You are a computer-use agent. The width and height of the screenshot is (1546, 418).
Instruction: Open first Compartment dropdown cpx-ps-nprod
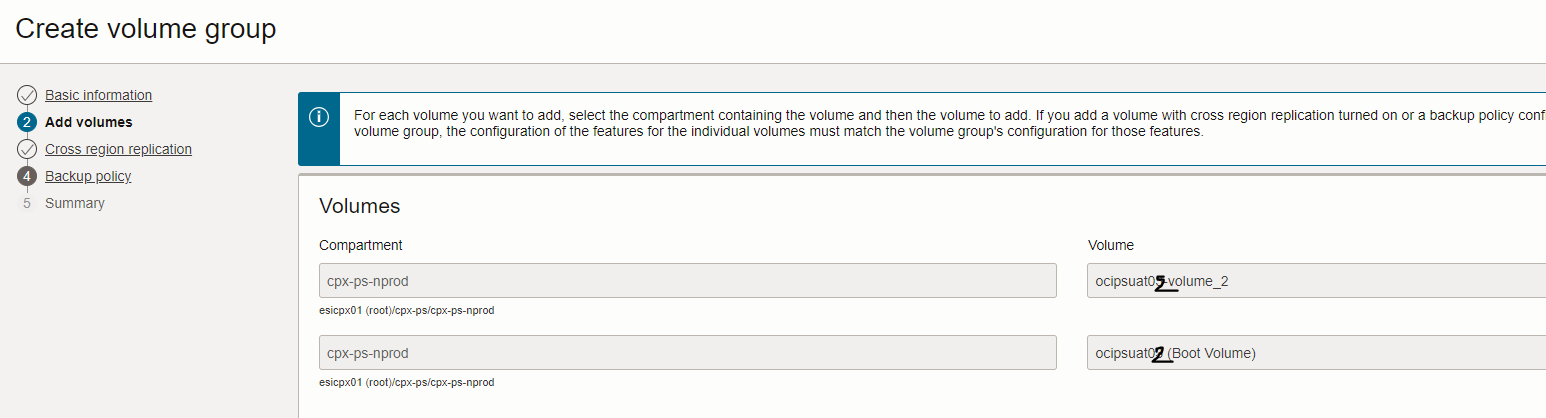(x=687, y=281)
